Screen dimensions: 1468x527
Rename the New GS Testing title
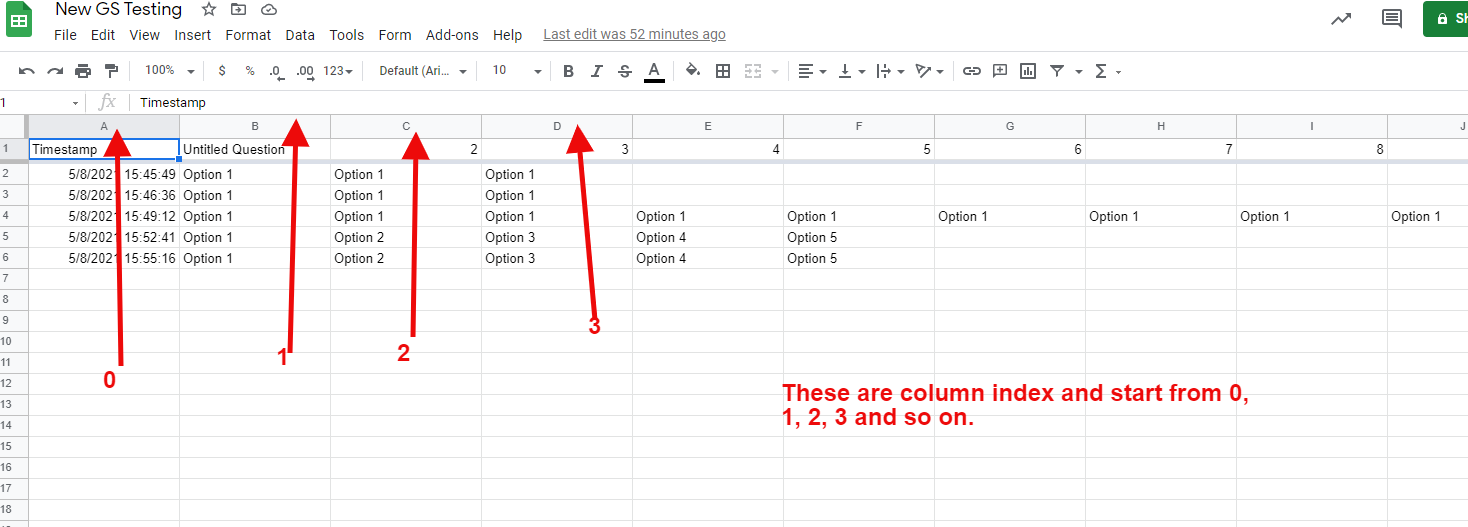[x=119, y=10]
